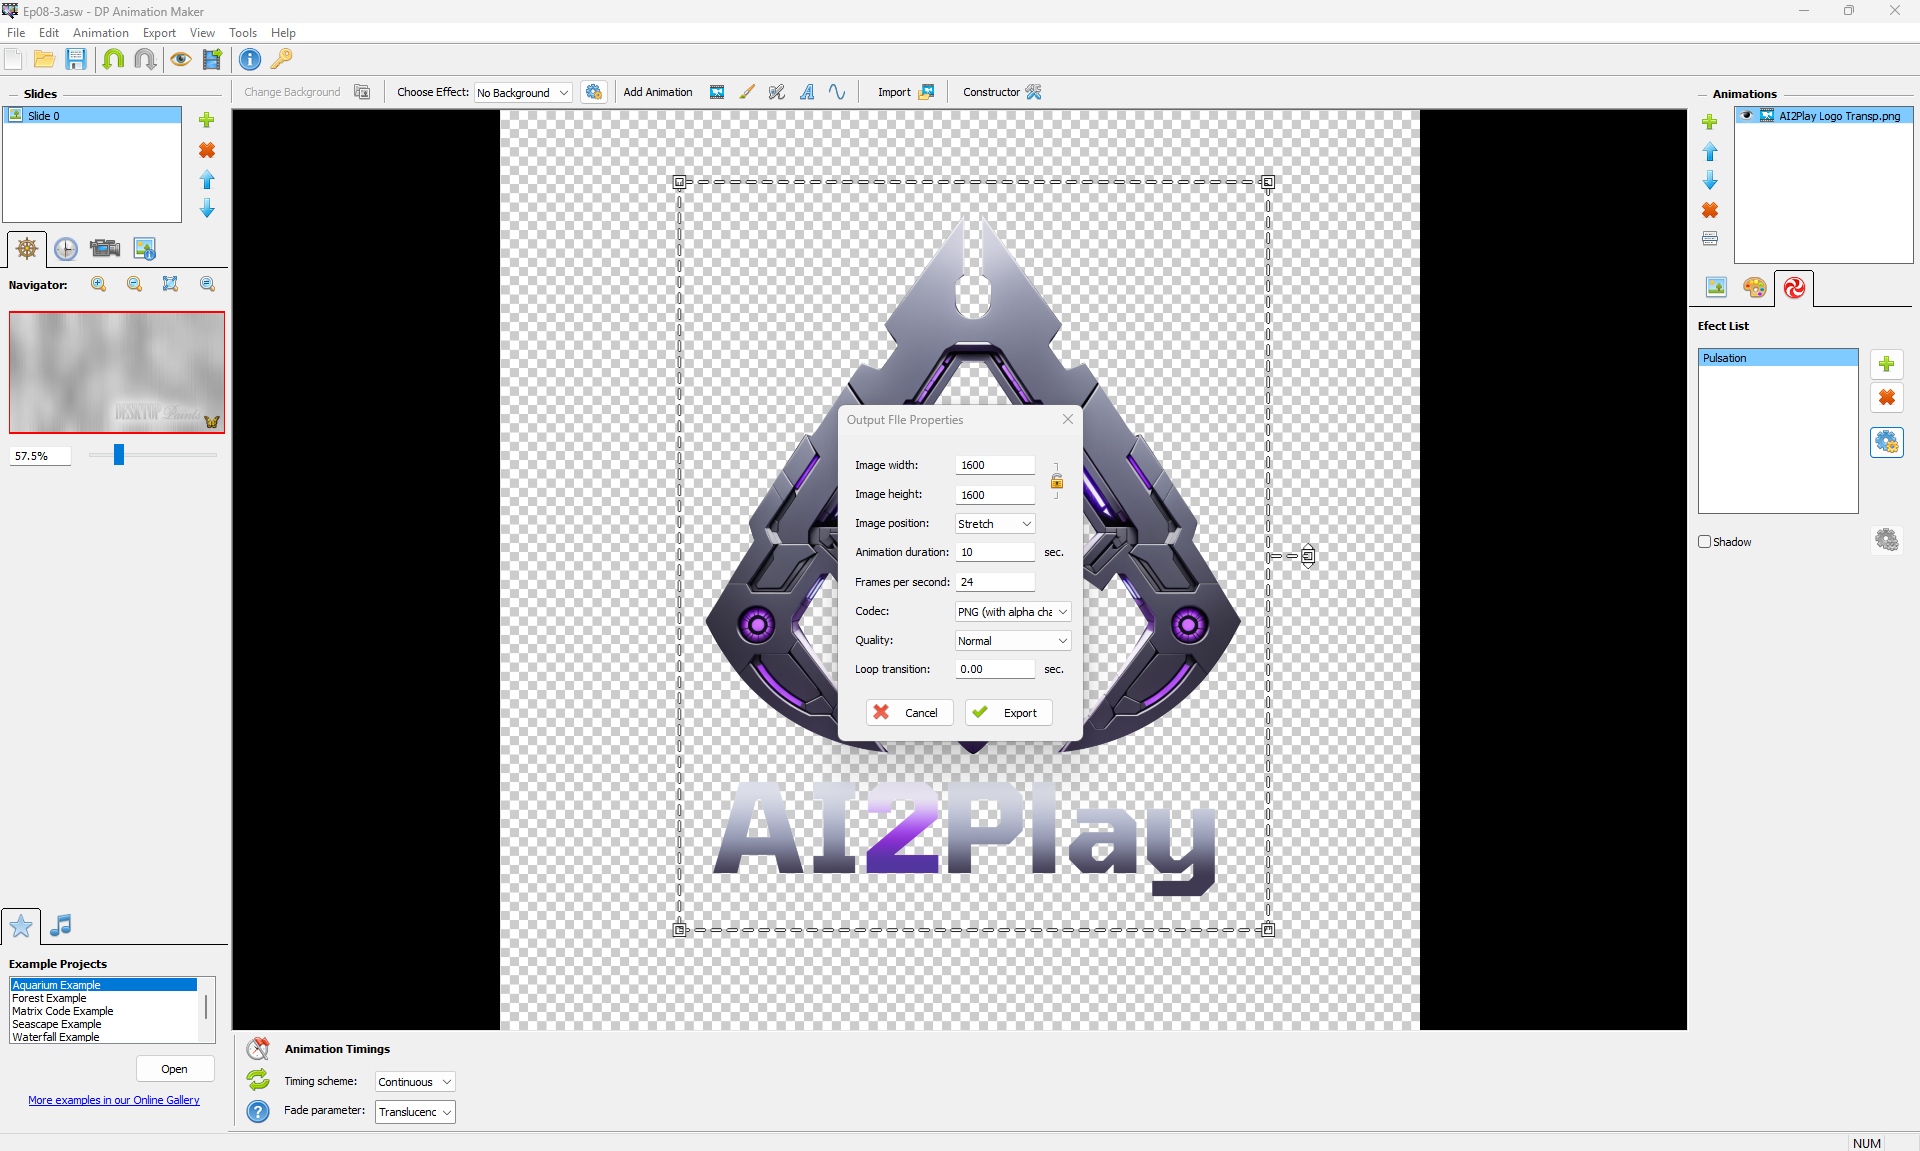
Task: Open effect settings gear next to Effect List
Action: click(1886, 442)
